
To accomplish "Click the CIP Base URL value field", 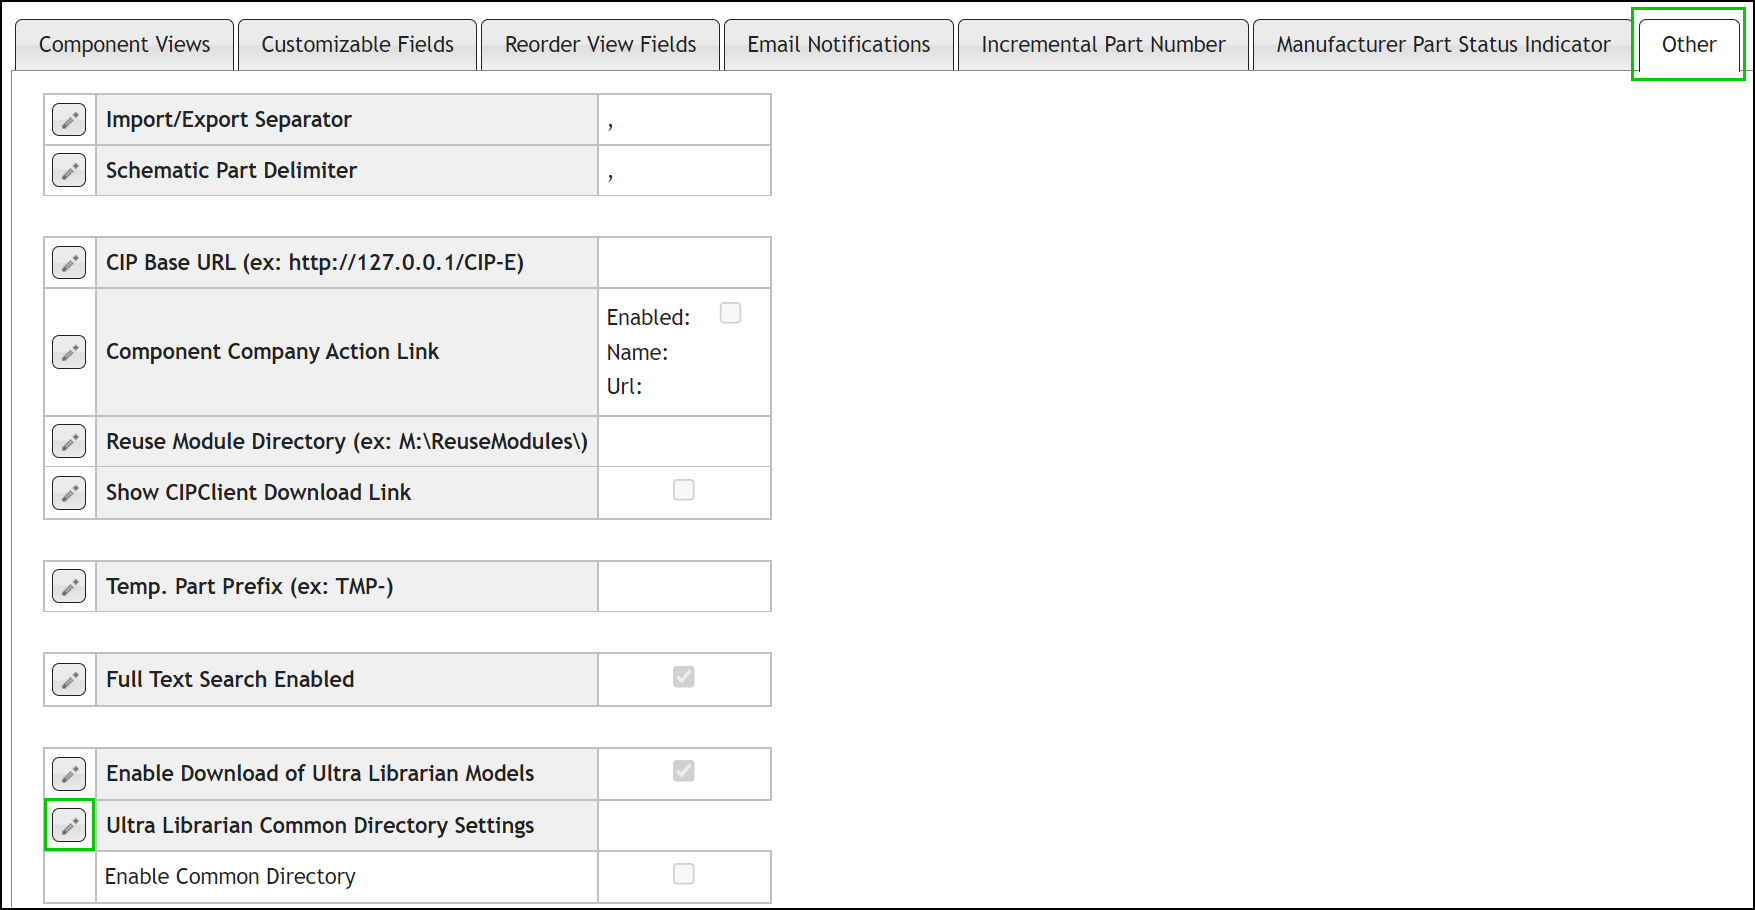I will (x=683, y=262).
